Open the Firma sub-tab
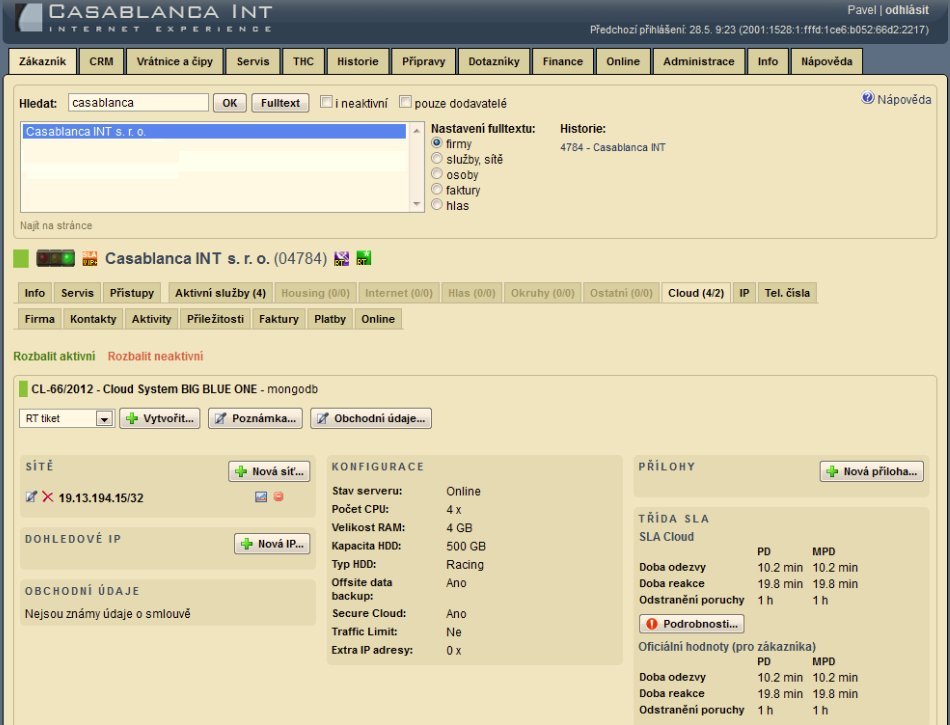950x725 pixels. pyautogui.click(x=39, y=319)
